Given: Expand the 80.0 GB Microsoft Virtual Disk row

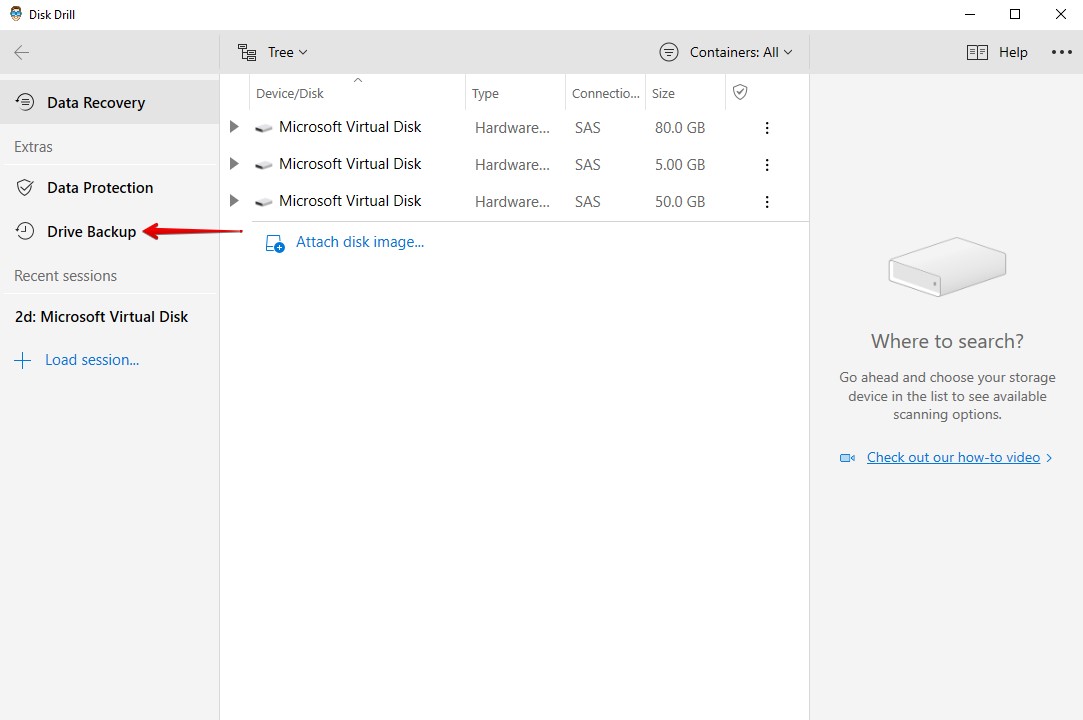Looking at the screenshot, I should (x=234, y=127).
